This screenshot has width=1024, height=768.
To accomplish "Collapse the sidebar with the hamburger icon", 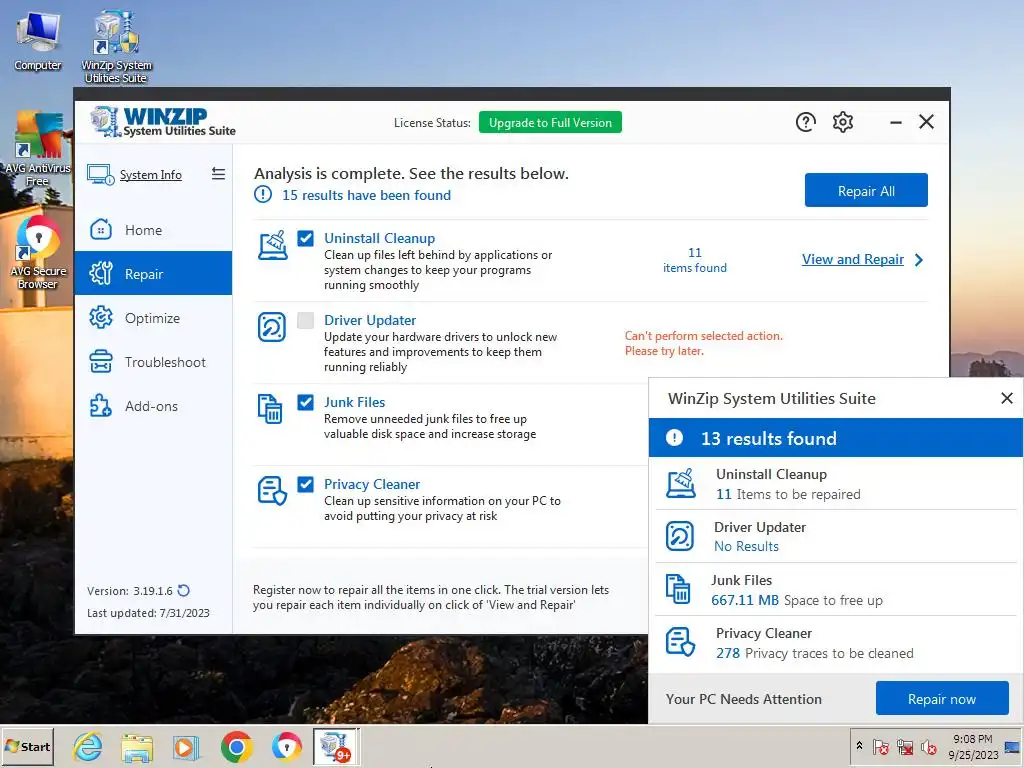I will (218, 174).
